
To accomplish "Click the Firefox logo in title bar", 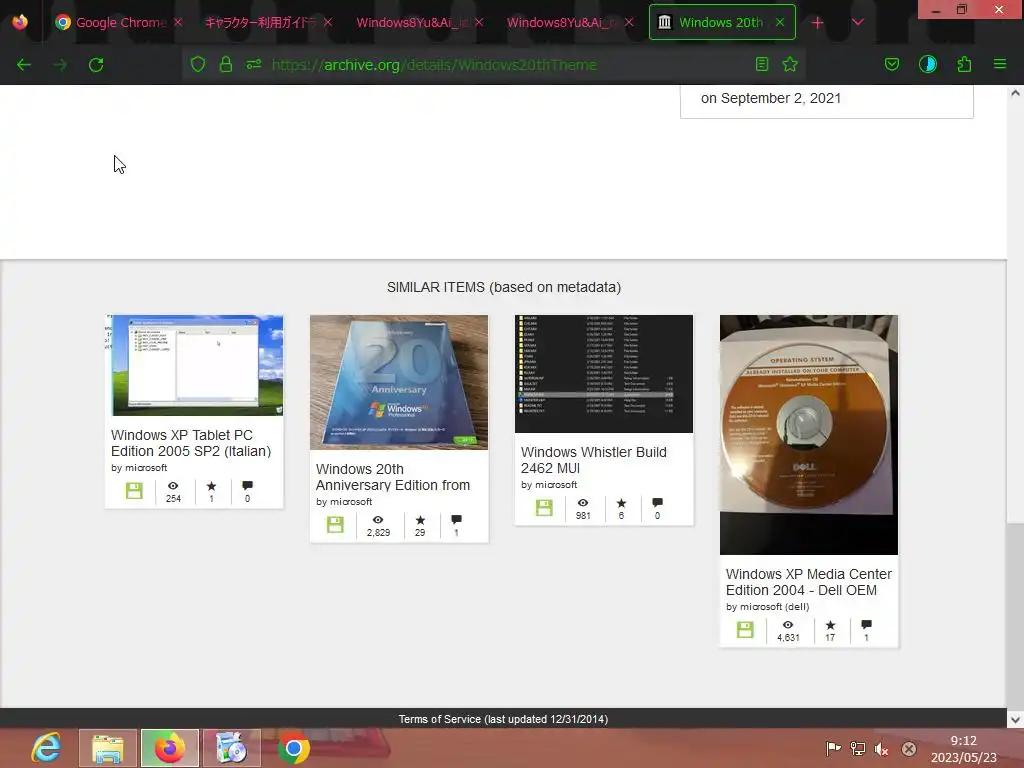I will [20, 22].
